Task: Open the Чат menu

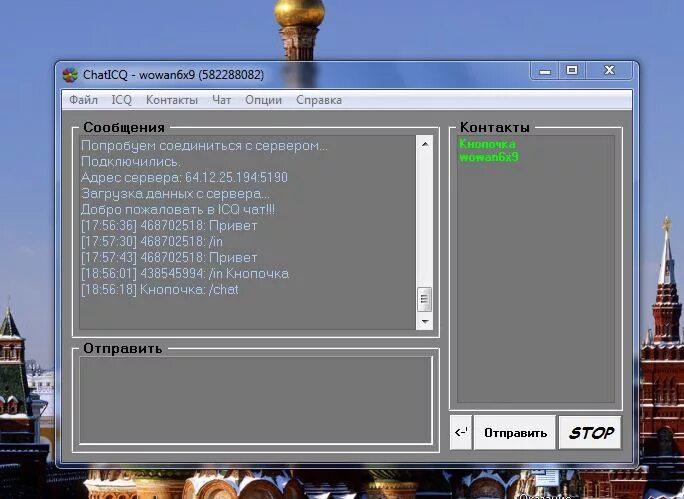Action: [x=222, y=100]
